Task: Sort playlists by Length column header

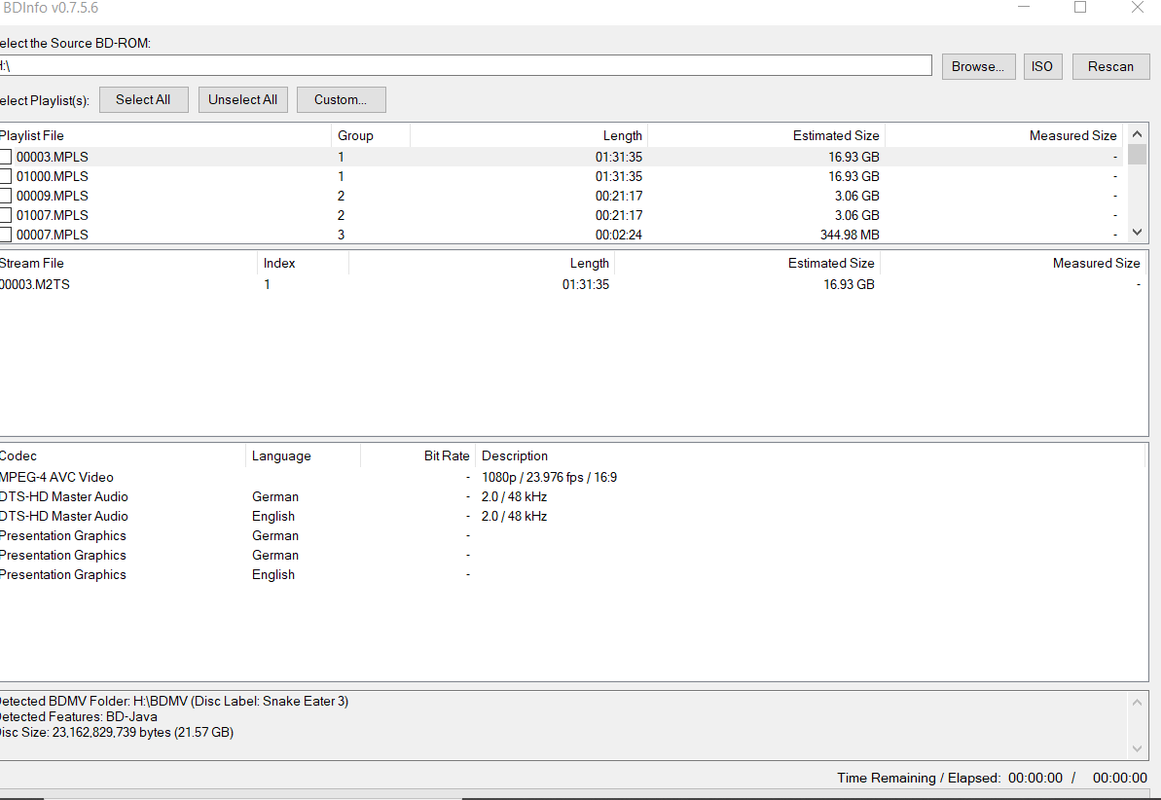Action: [x=529, y=136]
